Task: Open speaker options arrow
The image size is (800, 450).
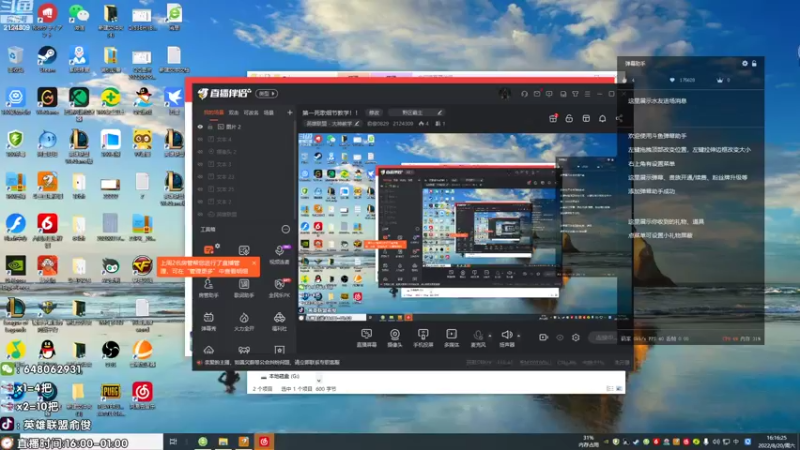Action: pyautogui.click(x=519, y=336)
